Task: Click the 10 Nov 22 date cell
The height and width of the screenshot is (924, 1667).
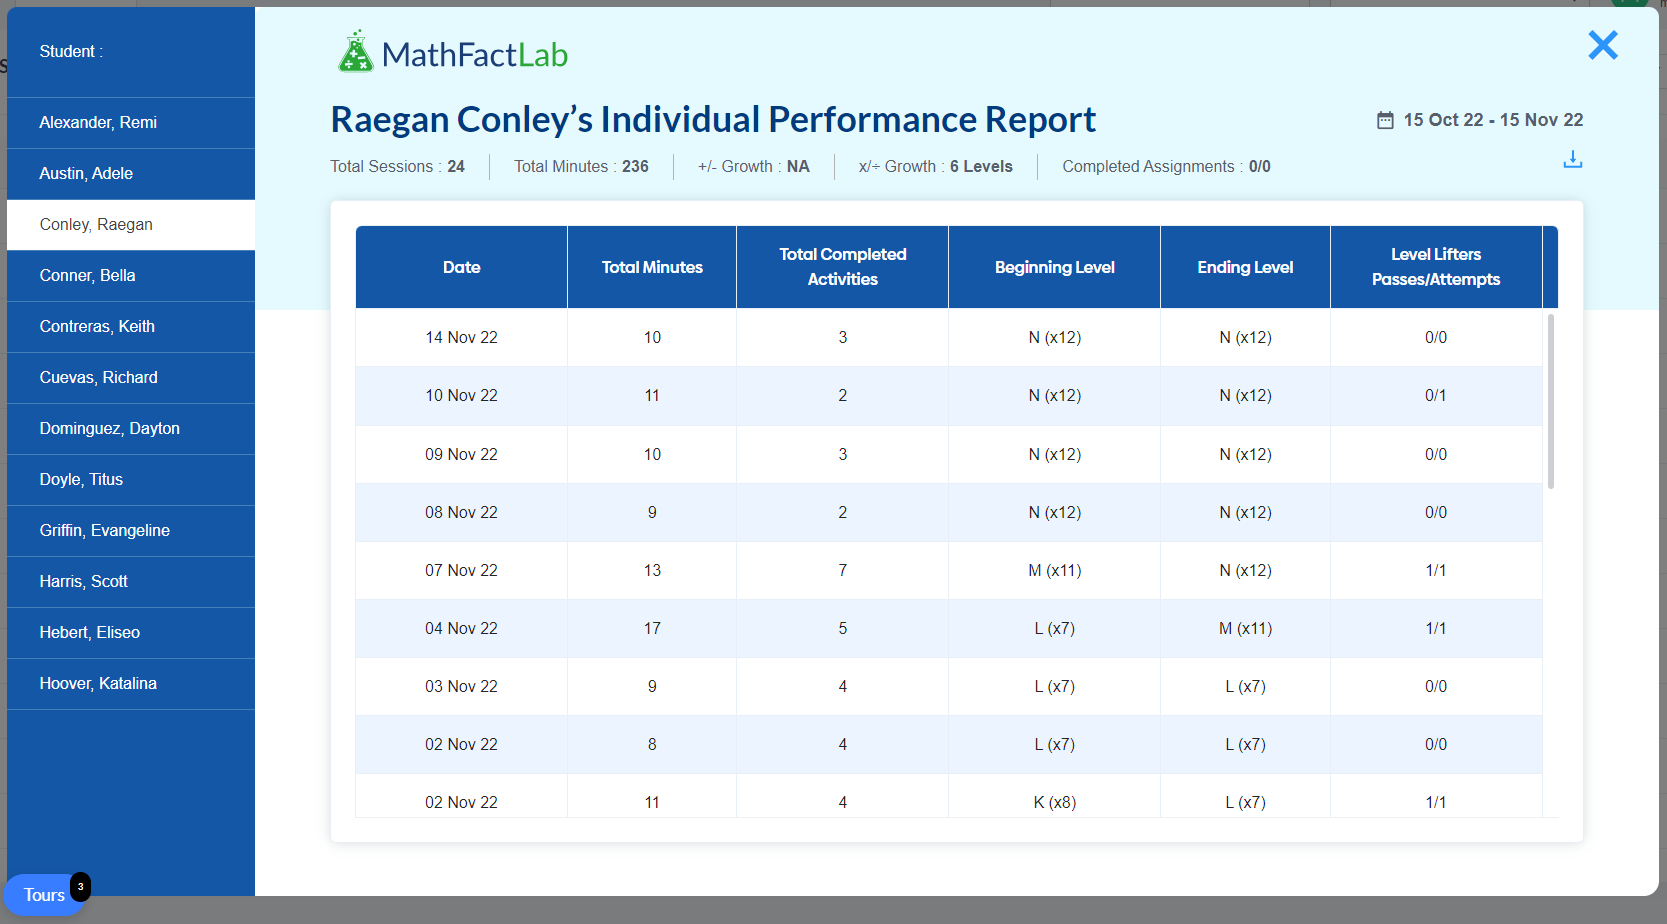Action: click(462, 396)
